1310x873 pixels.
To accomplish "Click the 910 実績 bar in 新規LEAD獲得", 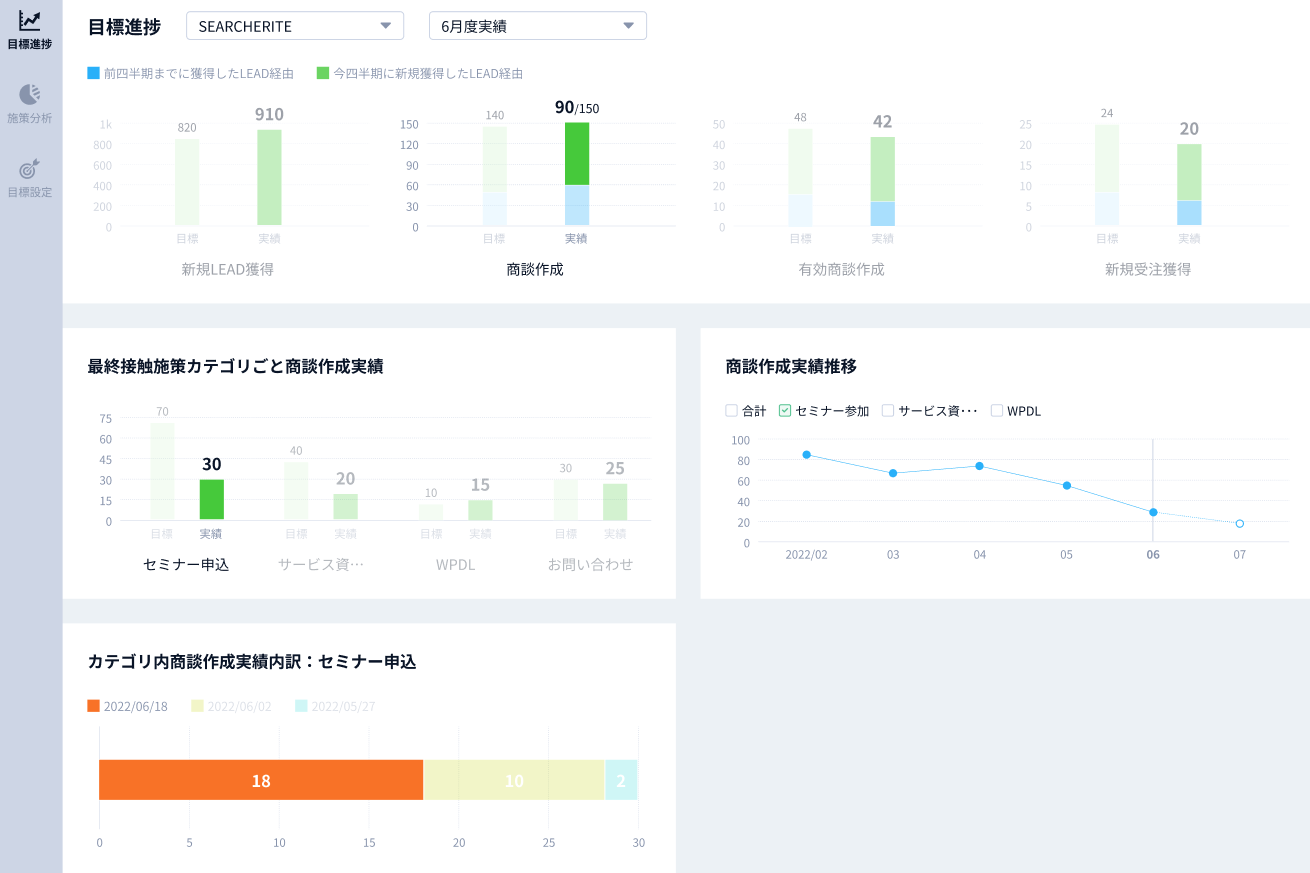I will point(269,177).
